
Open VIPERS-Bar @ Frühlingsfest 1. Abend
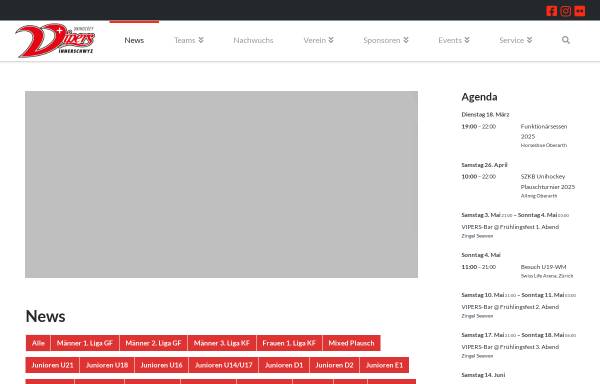tap(510, 227)
